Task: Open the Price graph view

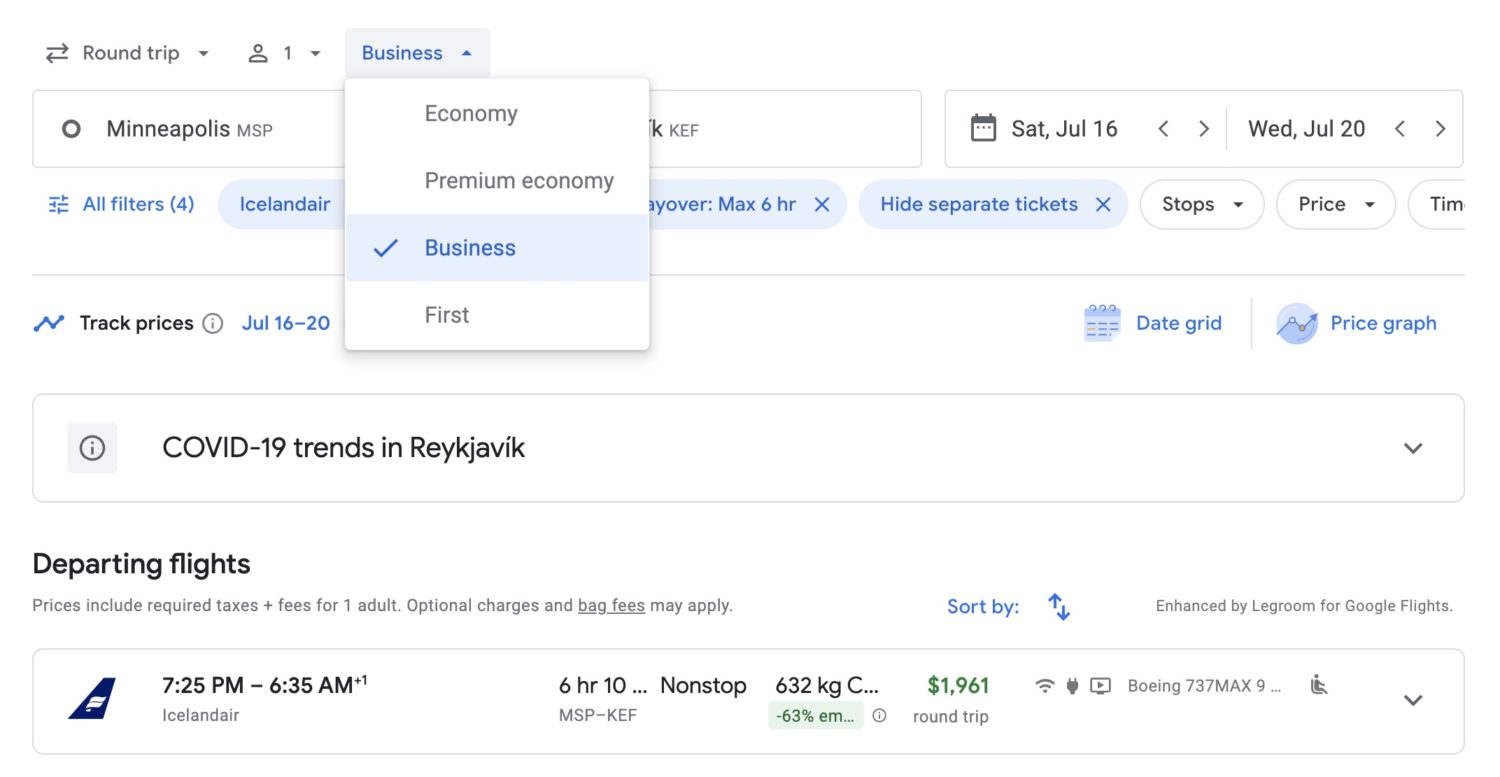Action: point(1357,323)
